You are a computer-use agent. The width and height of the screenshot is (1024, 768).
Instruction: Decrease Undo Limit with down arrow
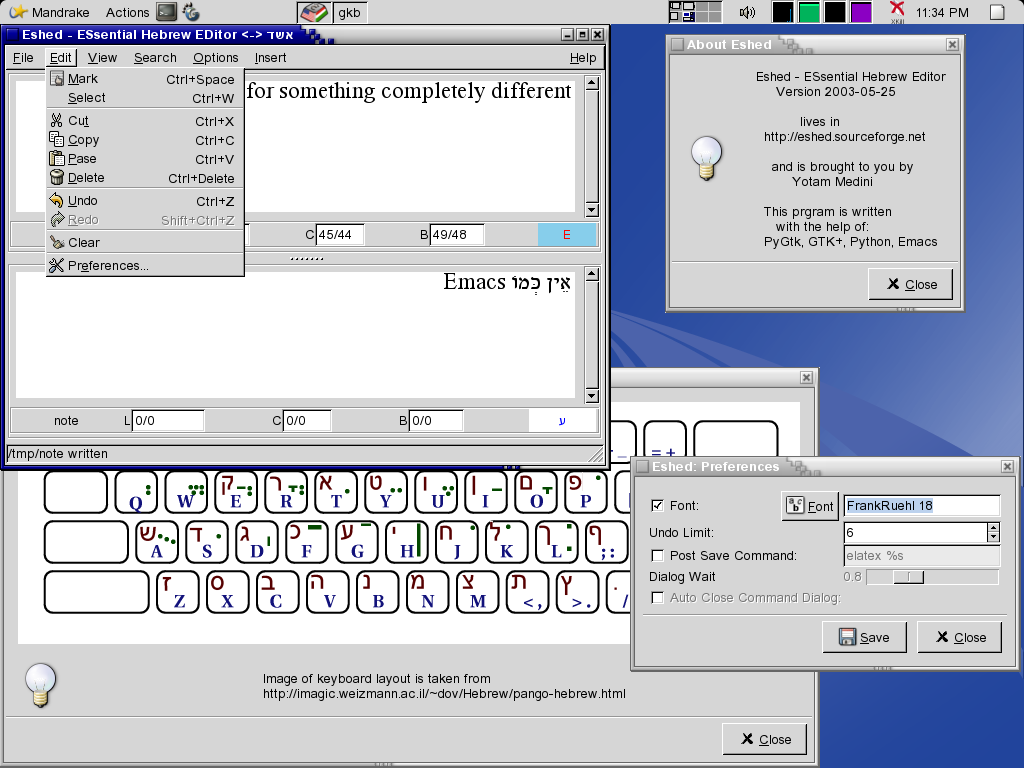993,537
